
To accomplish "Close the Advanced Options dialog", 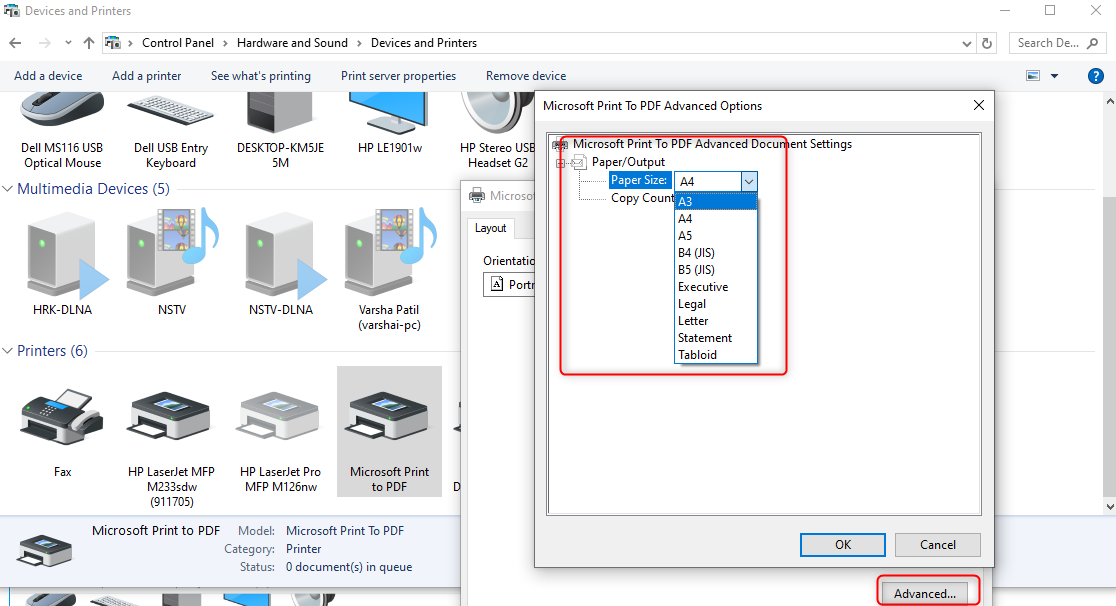I will (x=979, y=105).
